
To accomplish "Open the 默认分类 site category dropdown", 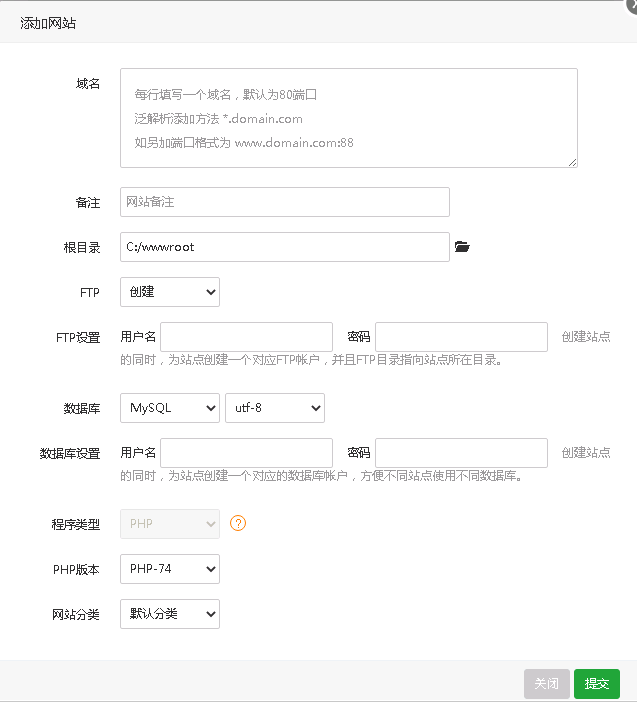I will click(x=170, y=614).
